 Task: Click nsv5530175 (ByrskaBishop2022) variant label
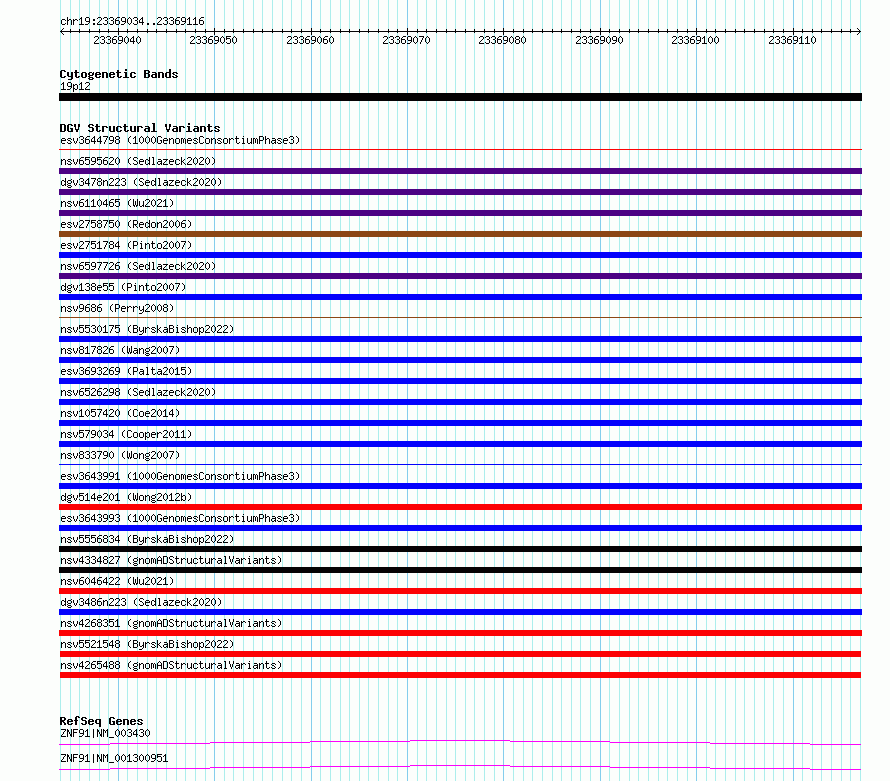click(147, 329)
